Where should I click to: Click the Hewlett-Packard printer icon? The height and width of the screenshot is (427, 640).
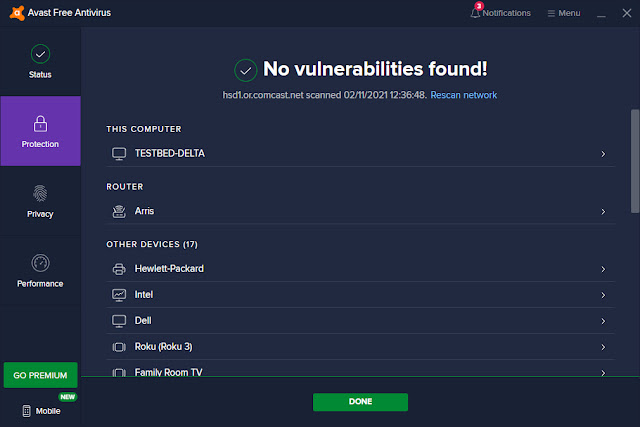coord(119,269)
